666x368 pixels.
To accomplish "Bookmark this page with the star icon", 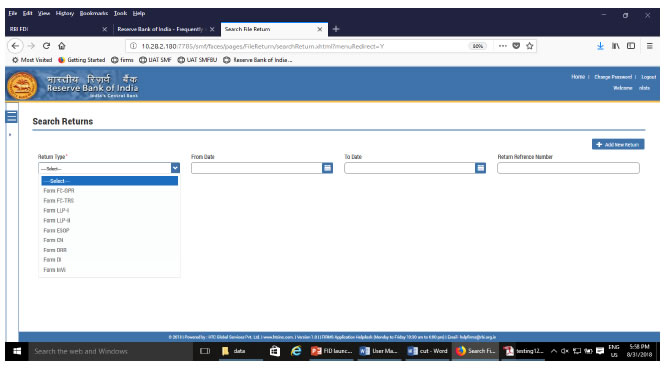I will [x=529, y=46].
